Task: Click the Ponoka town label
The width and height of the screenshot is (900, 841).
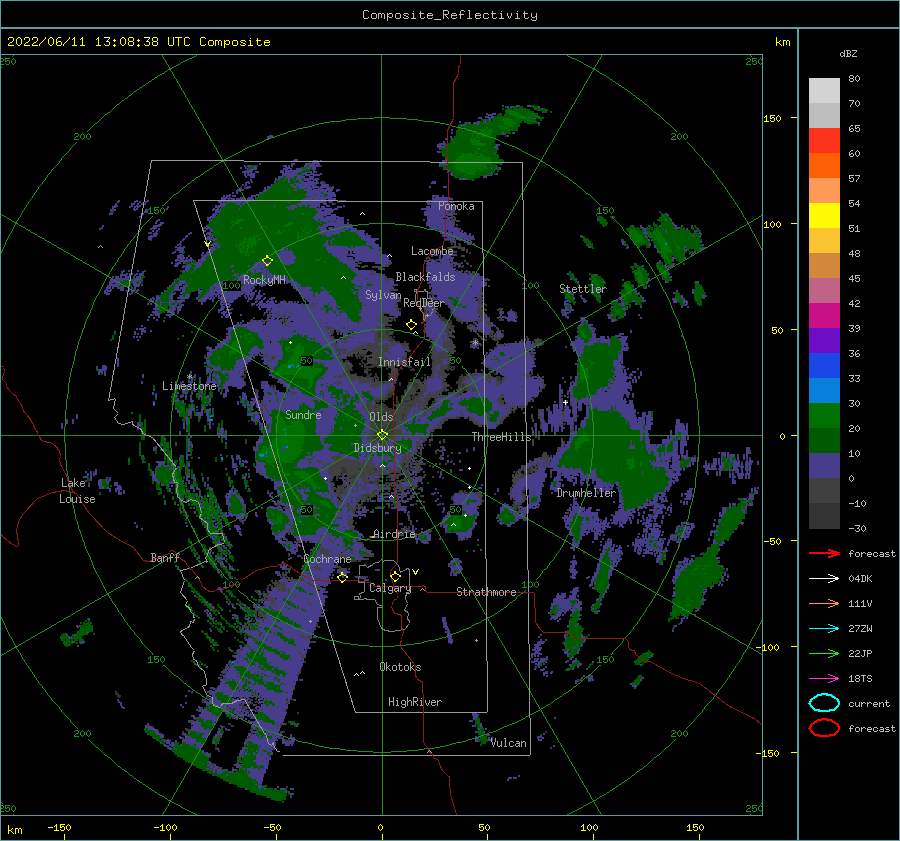Action: point(456,206)
